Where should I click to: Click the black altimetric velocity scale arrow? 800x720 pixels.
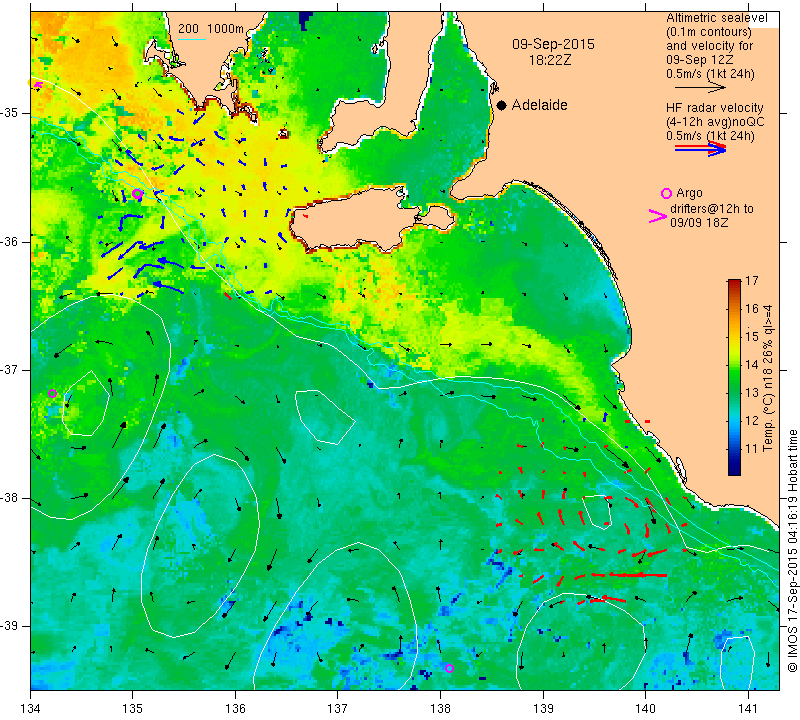pyautogui.click(x=700, y=88)
